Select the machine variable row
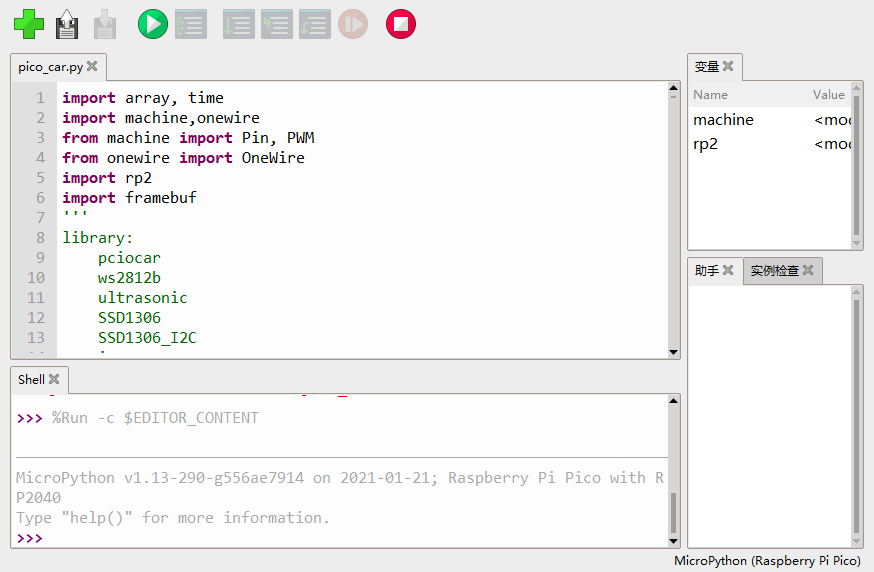Image resolution: width=874 pixels, height=572 pixels. [x=724, y=120]
